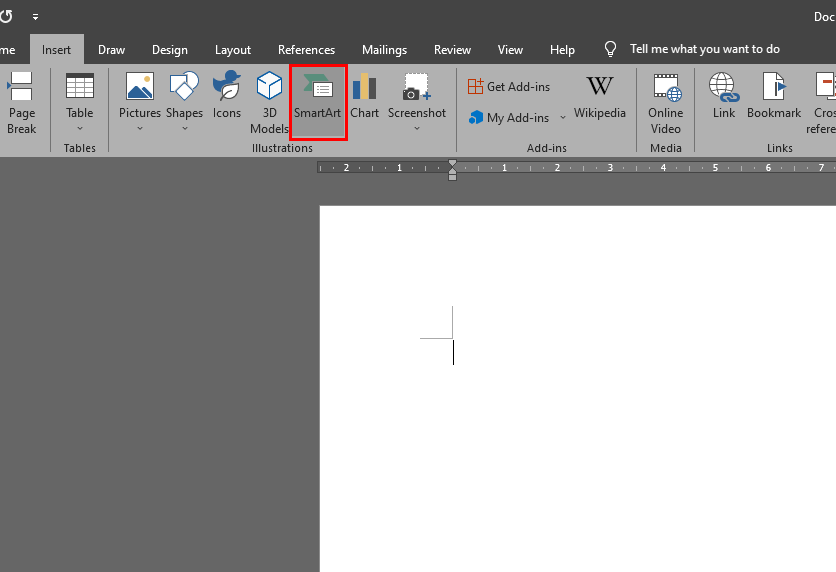The image size is (836, 572).
Task: Insert Icons from the ribbon
Action: tap(227, 96)
